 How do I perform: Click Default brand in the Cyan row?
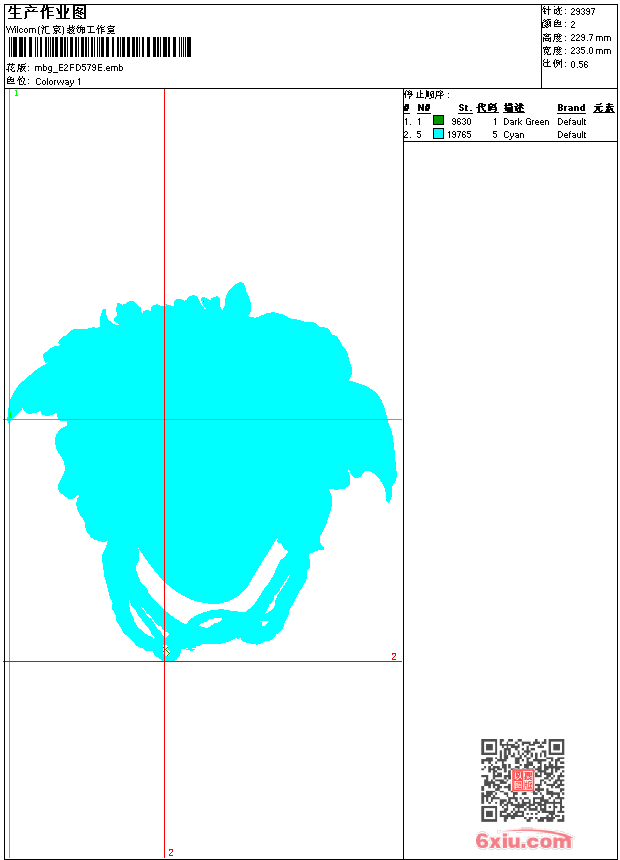coord(572,135)
